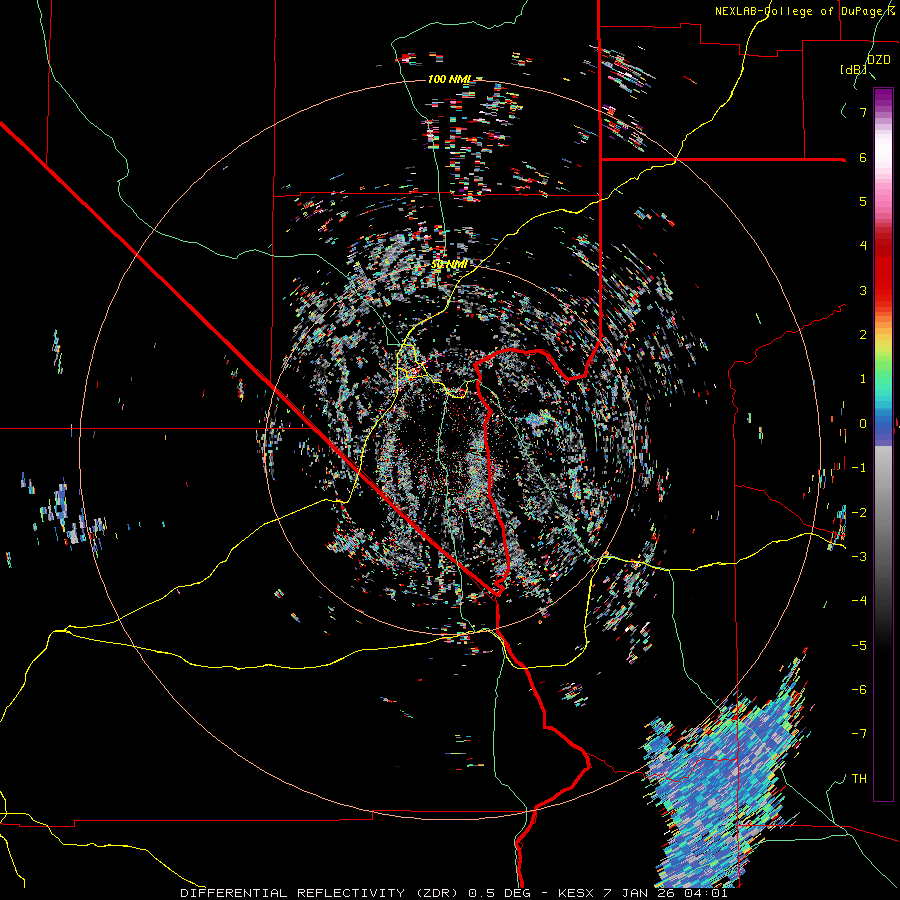Click the DZD label above the color scale

879,60
